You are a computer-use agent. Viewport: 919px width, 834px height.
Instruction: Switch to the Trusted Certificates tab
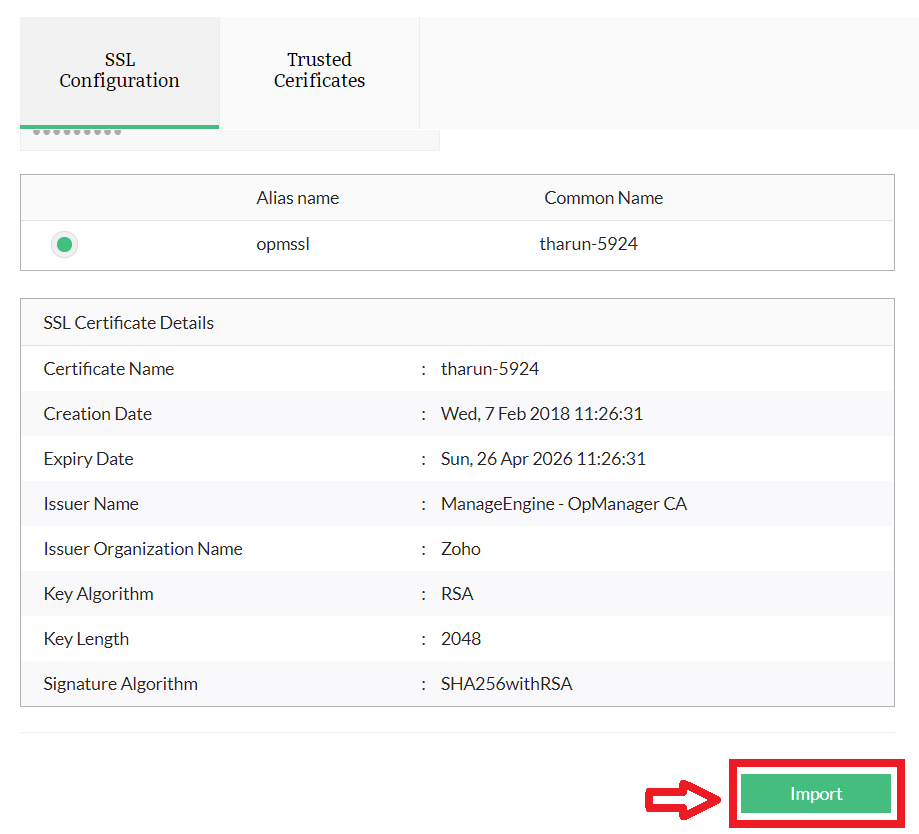pyautogui.click(x=319, y=70)
